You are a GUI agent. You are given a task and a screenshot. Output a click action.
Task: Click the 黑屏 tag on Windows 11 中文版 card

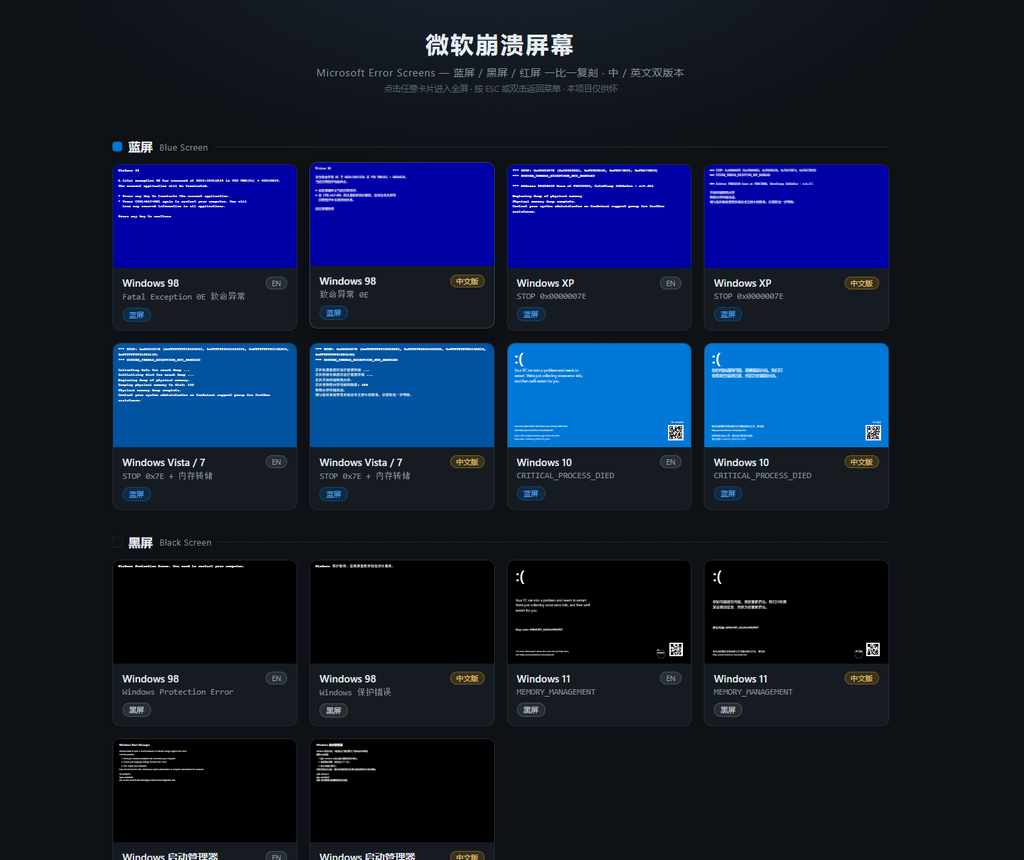point(728,710)
